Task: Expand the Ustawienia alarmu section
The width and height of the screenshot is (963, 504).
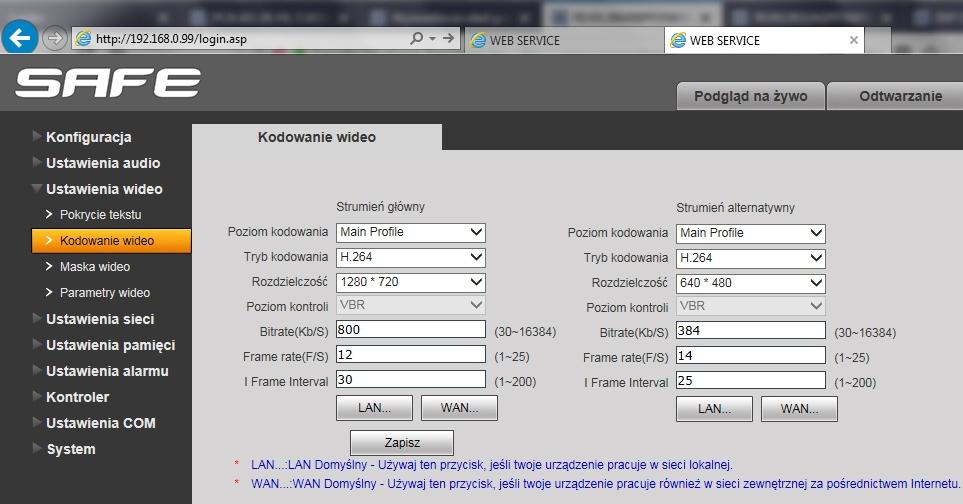Action: coord(101,371)
